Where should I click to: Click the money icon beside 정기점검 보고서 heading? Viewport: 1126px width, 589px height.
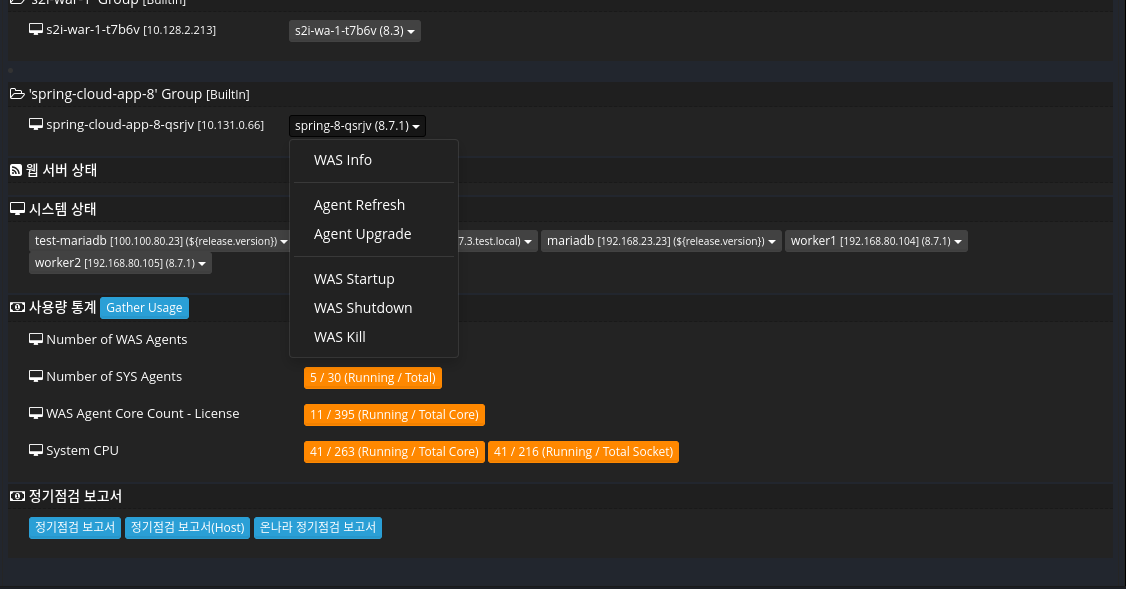[x=17, y=496]
